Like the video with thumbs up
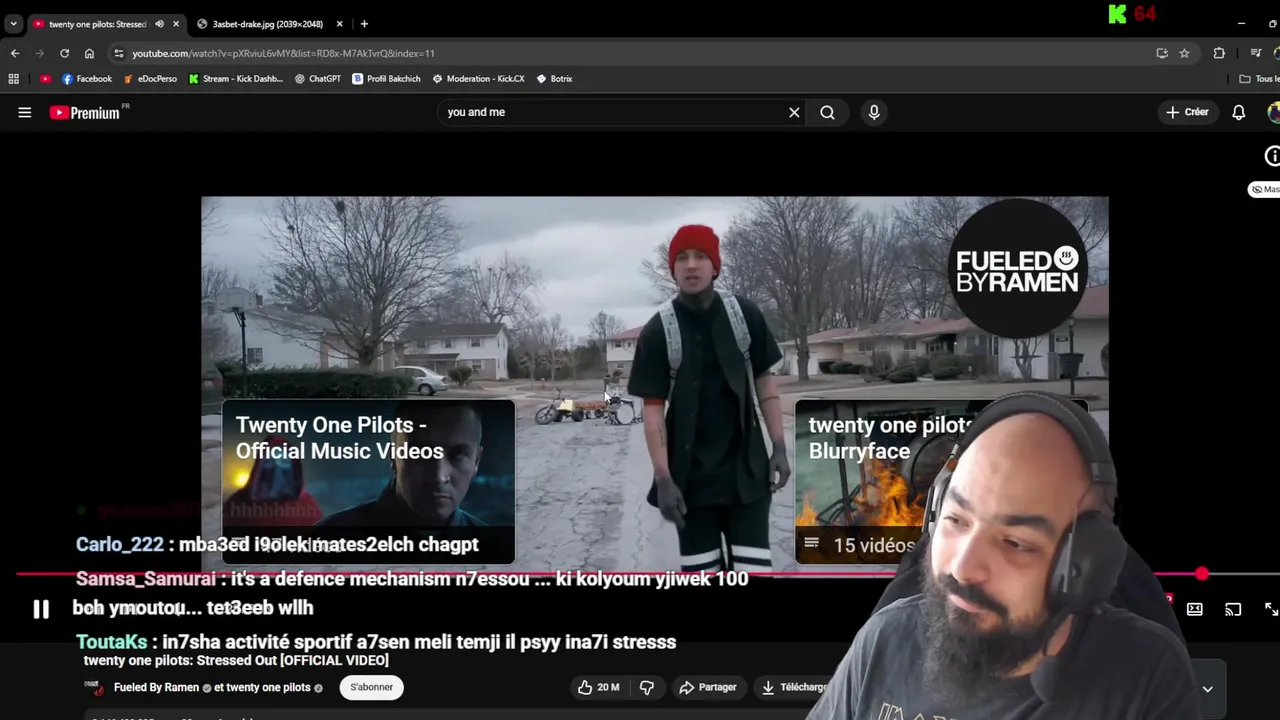Screen dimensions: 1280x720 [598, 687]
